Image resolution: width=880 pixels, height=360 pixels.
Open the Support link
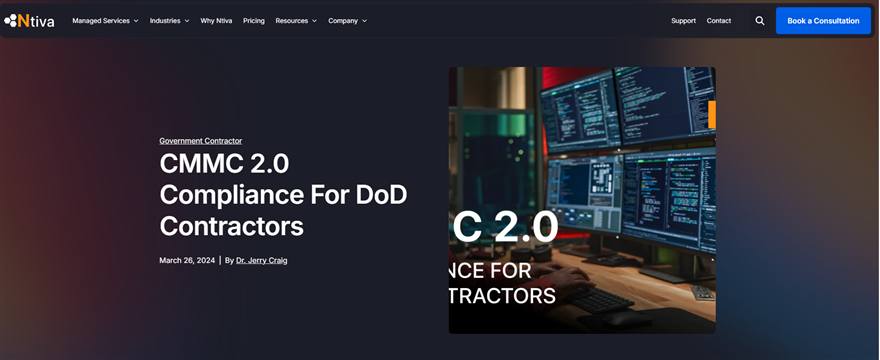pos(683,21)
